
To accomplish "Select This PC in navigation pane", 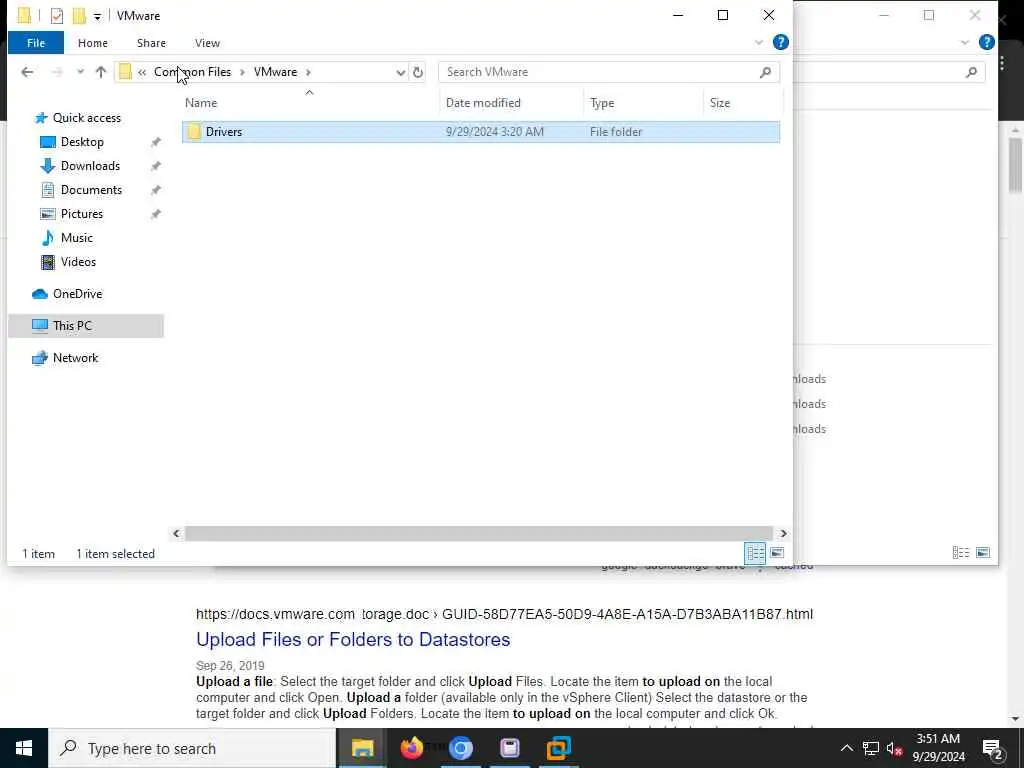I will pyautogui.click(x=86, y=326).
